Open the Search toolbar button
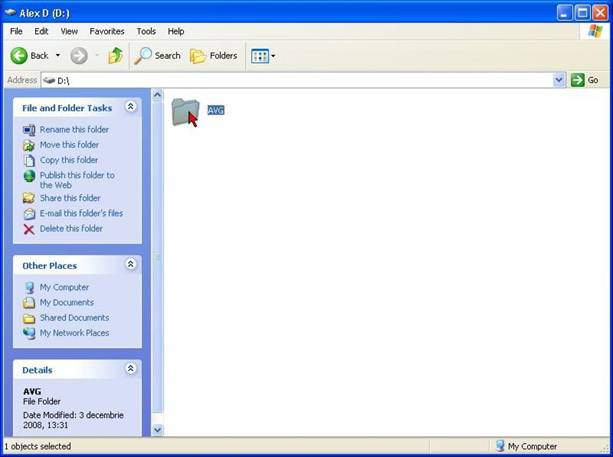Screen dimensions: 613x457 [x=158, y=56]
